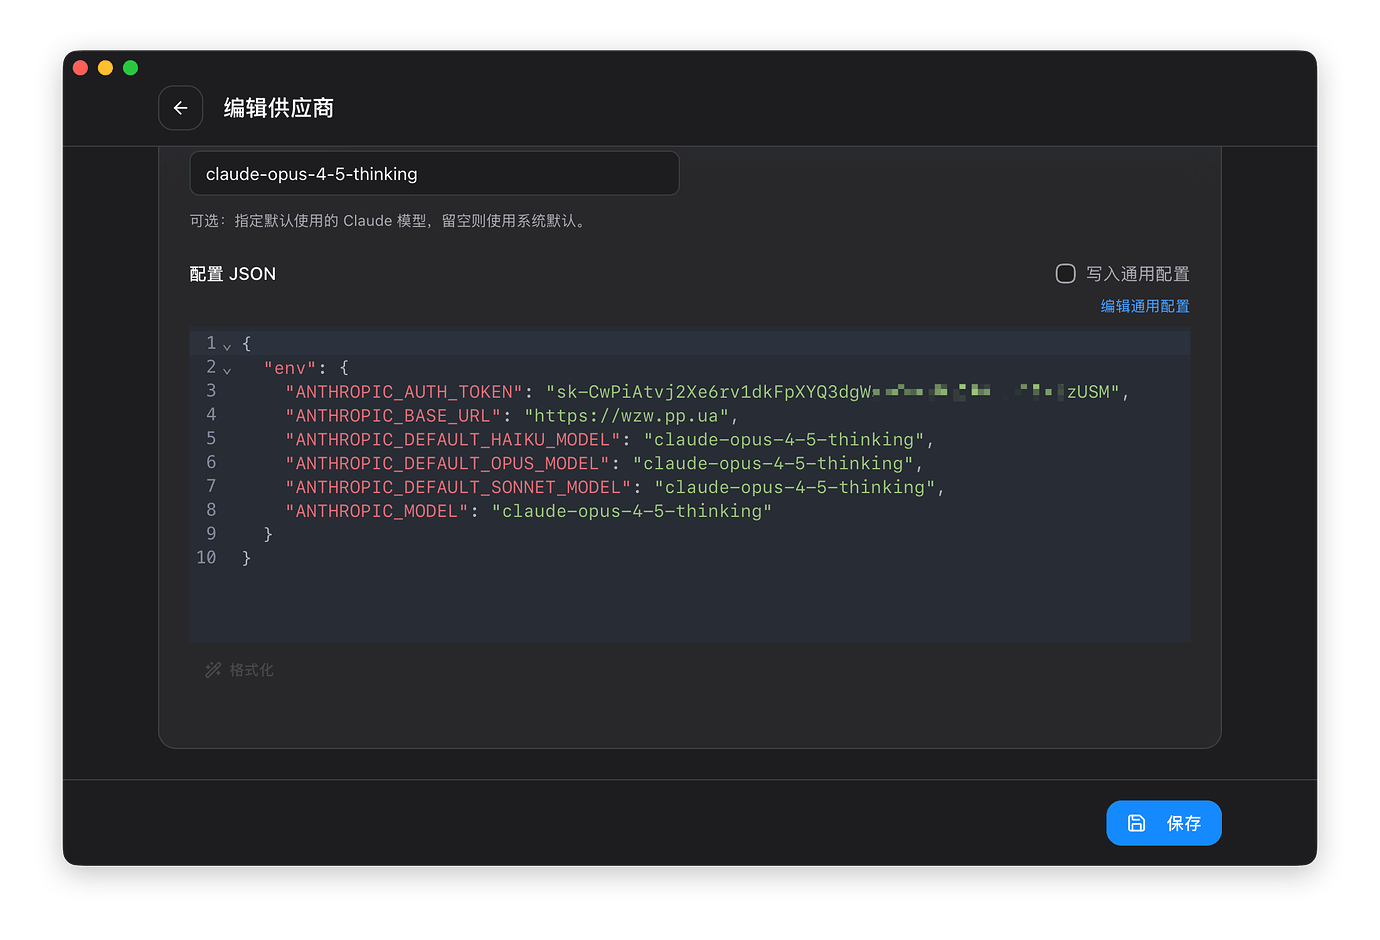Collapse the fold arrow on line 1
The width and height of the screenshot is (1380, 940).
[x=227, y=346]
